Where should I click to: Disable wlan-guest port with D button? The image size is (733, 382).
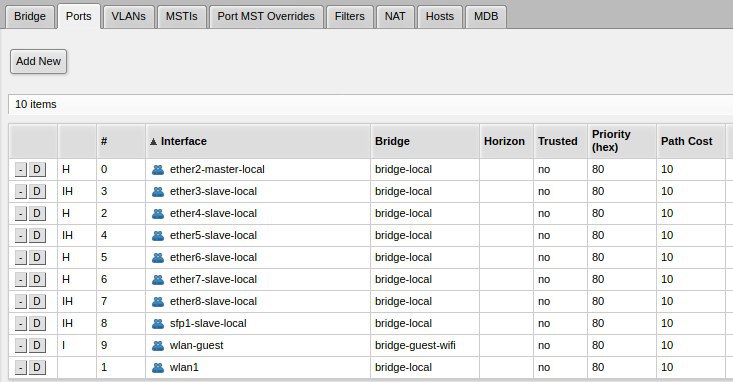(x=37, y=346)
